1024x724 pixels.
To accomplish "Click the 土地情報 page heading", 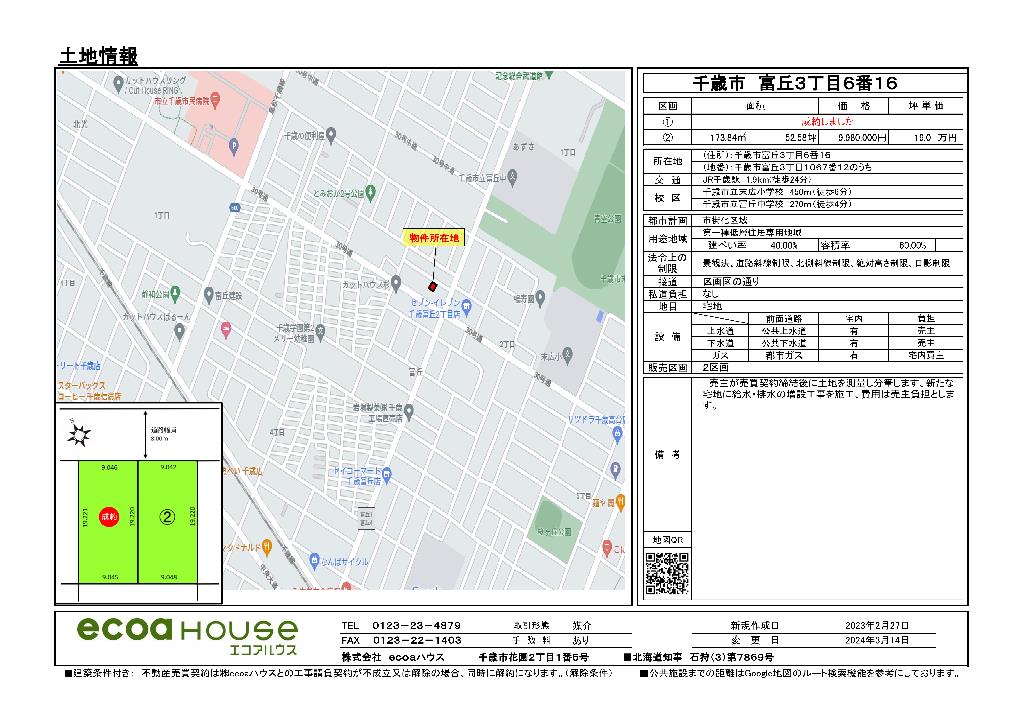I will (98, 55).
